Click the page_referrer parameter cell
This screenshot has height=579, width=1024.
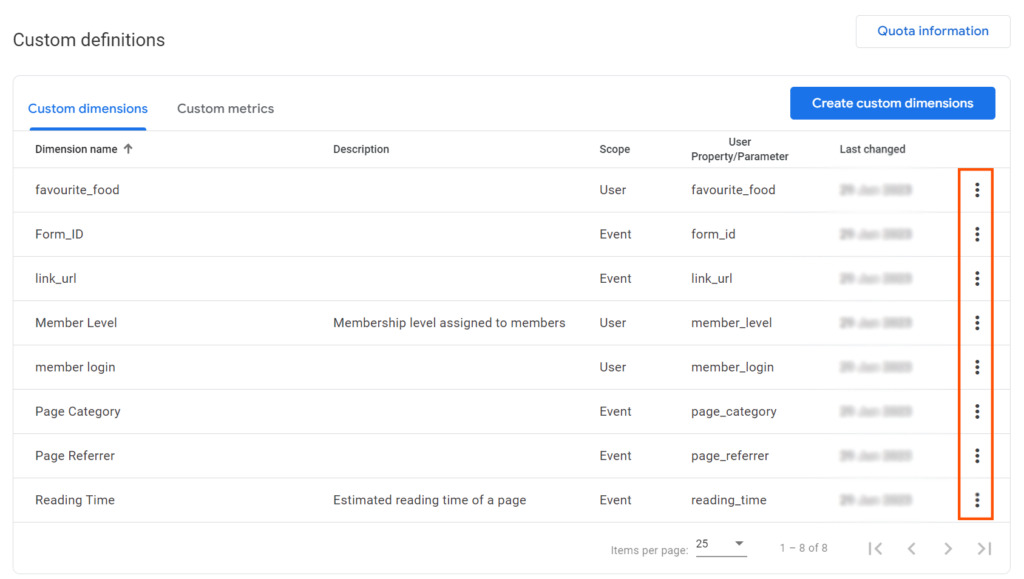point(729,456)
